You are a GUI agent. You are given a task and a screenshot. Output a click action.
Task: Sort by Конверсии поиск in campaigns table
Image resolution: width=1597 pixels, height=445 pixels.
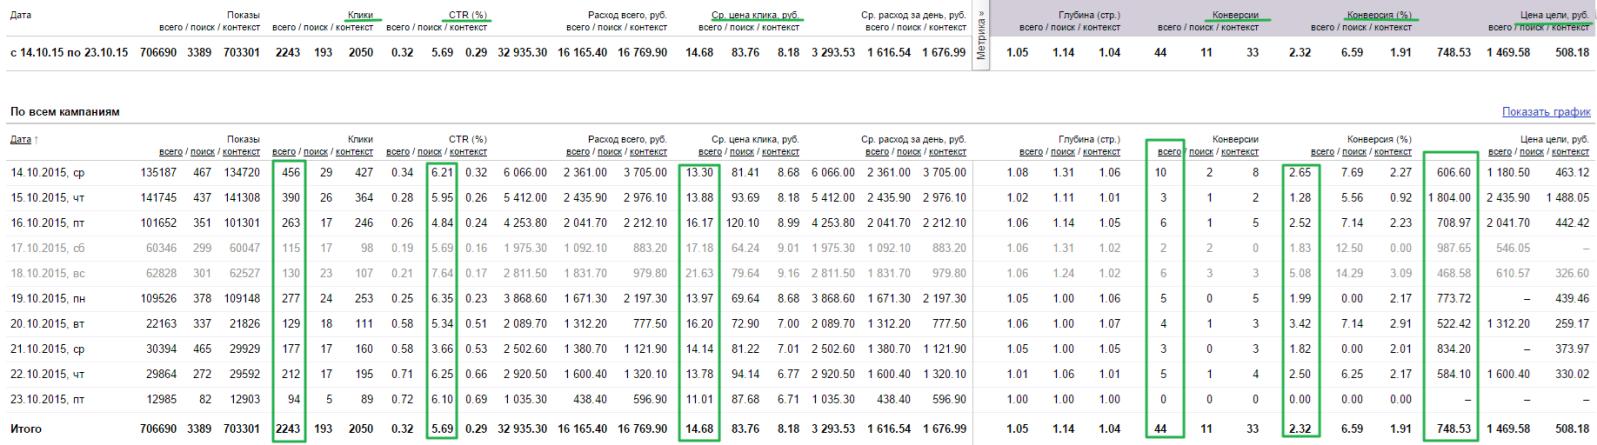click(x=1201, y=152)
